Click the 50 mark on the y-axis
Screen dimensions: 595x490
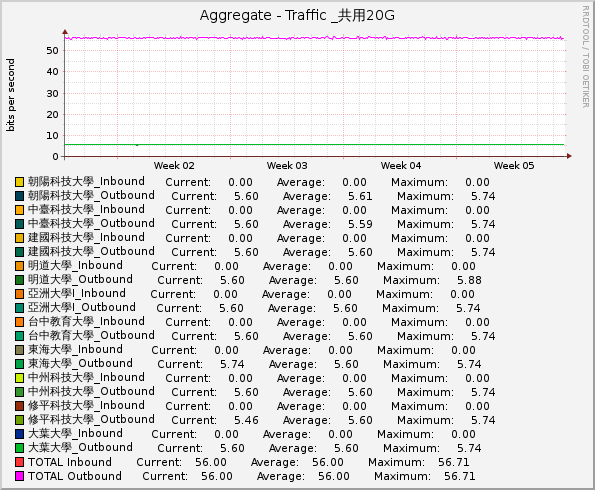pos(52,50)
